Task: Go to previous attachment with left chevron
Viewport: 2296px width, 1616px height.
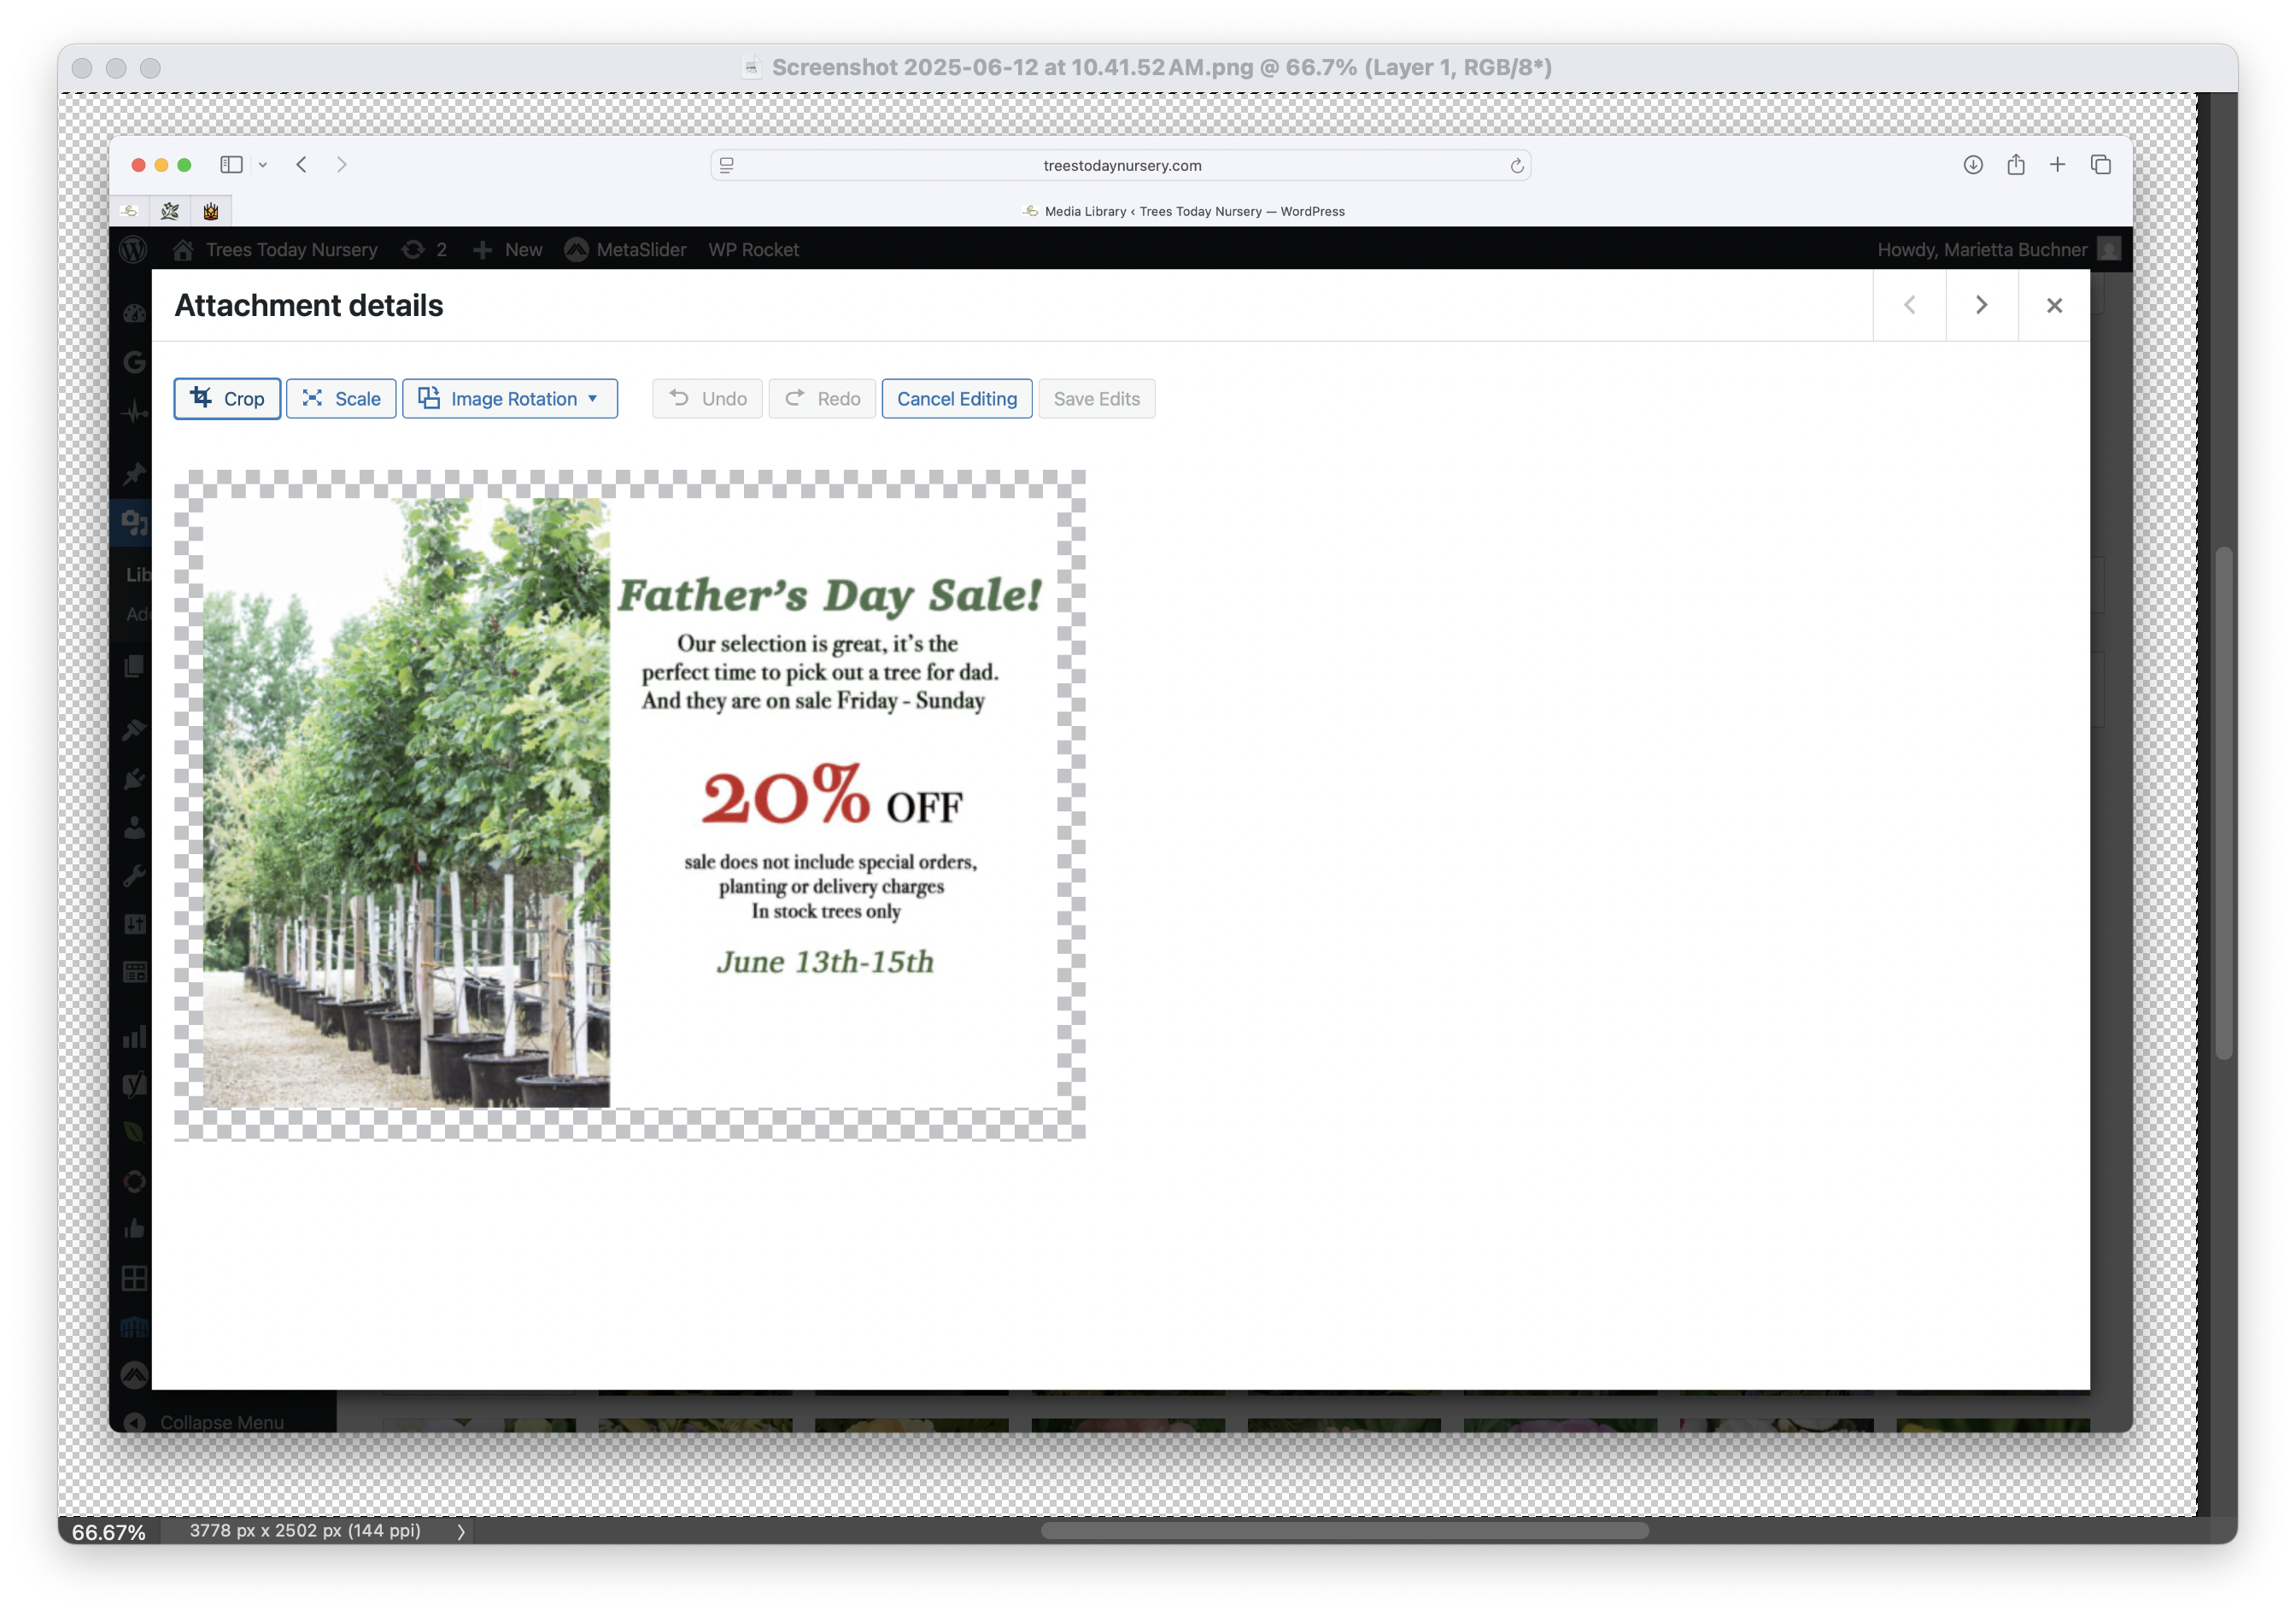Action: (x=1910, y=305)
